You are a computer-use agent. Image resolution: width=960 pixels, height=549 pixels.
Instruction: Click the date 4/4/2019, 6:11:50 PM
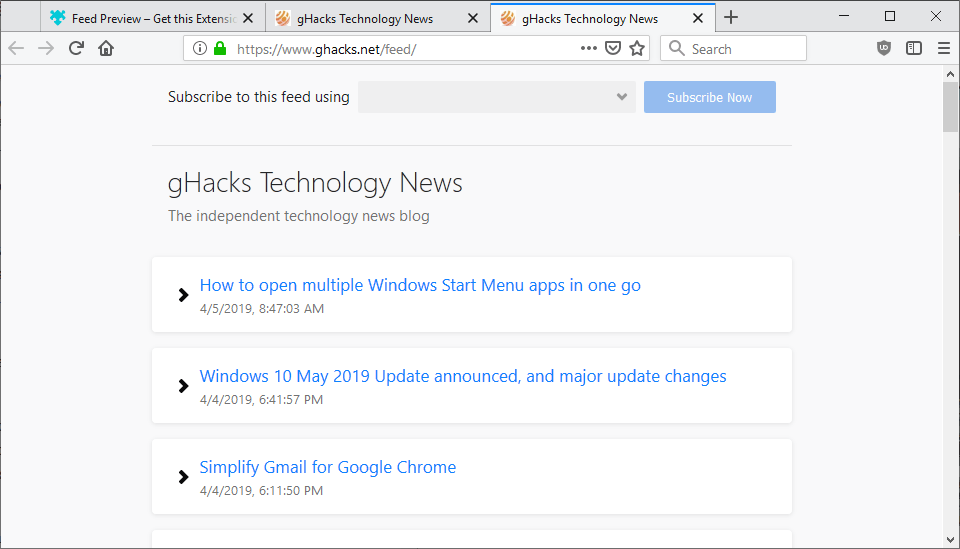pos(261,490)
